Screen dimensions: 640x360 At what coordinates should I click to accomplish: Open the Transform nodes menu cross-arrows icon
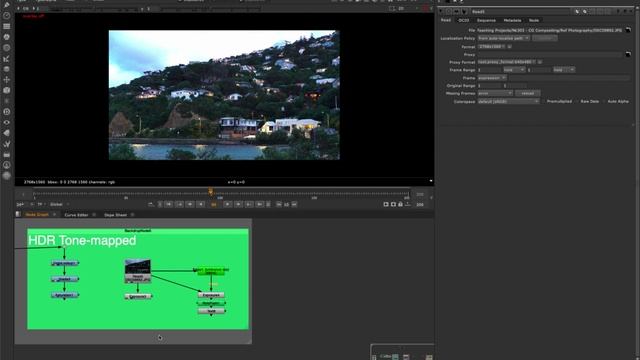click(x=7, y=80)
